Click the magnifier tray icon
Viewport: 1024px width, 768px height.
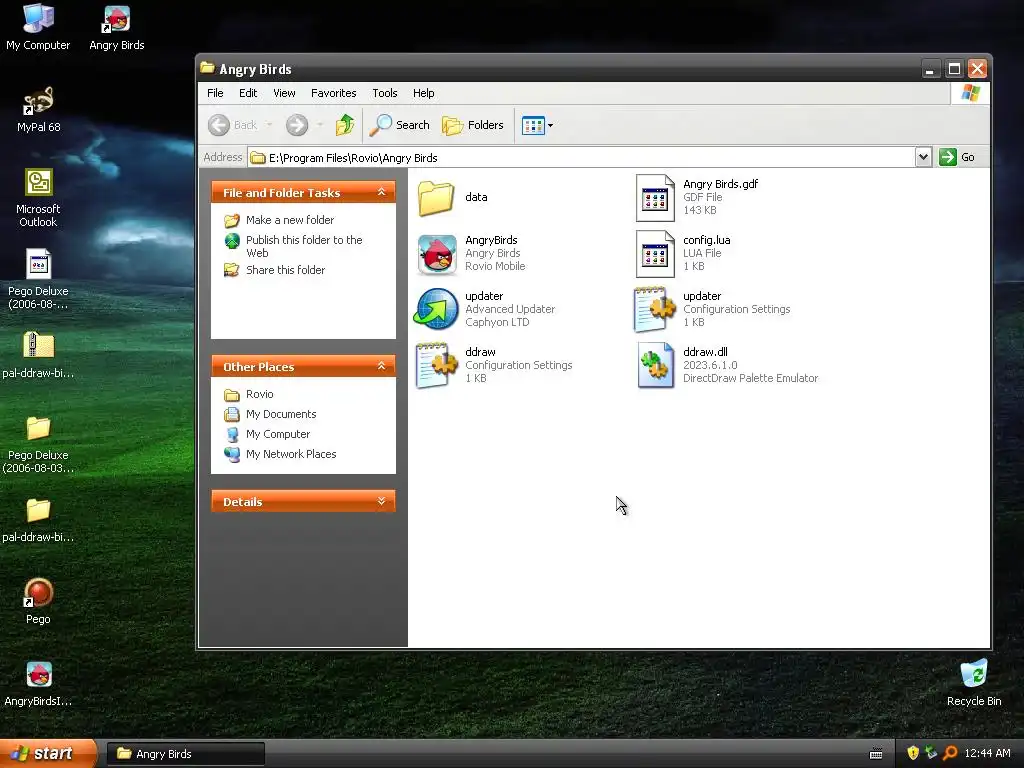[950, 754]
